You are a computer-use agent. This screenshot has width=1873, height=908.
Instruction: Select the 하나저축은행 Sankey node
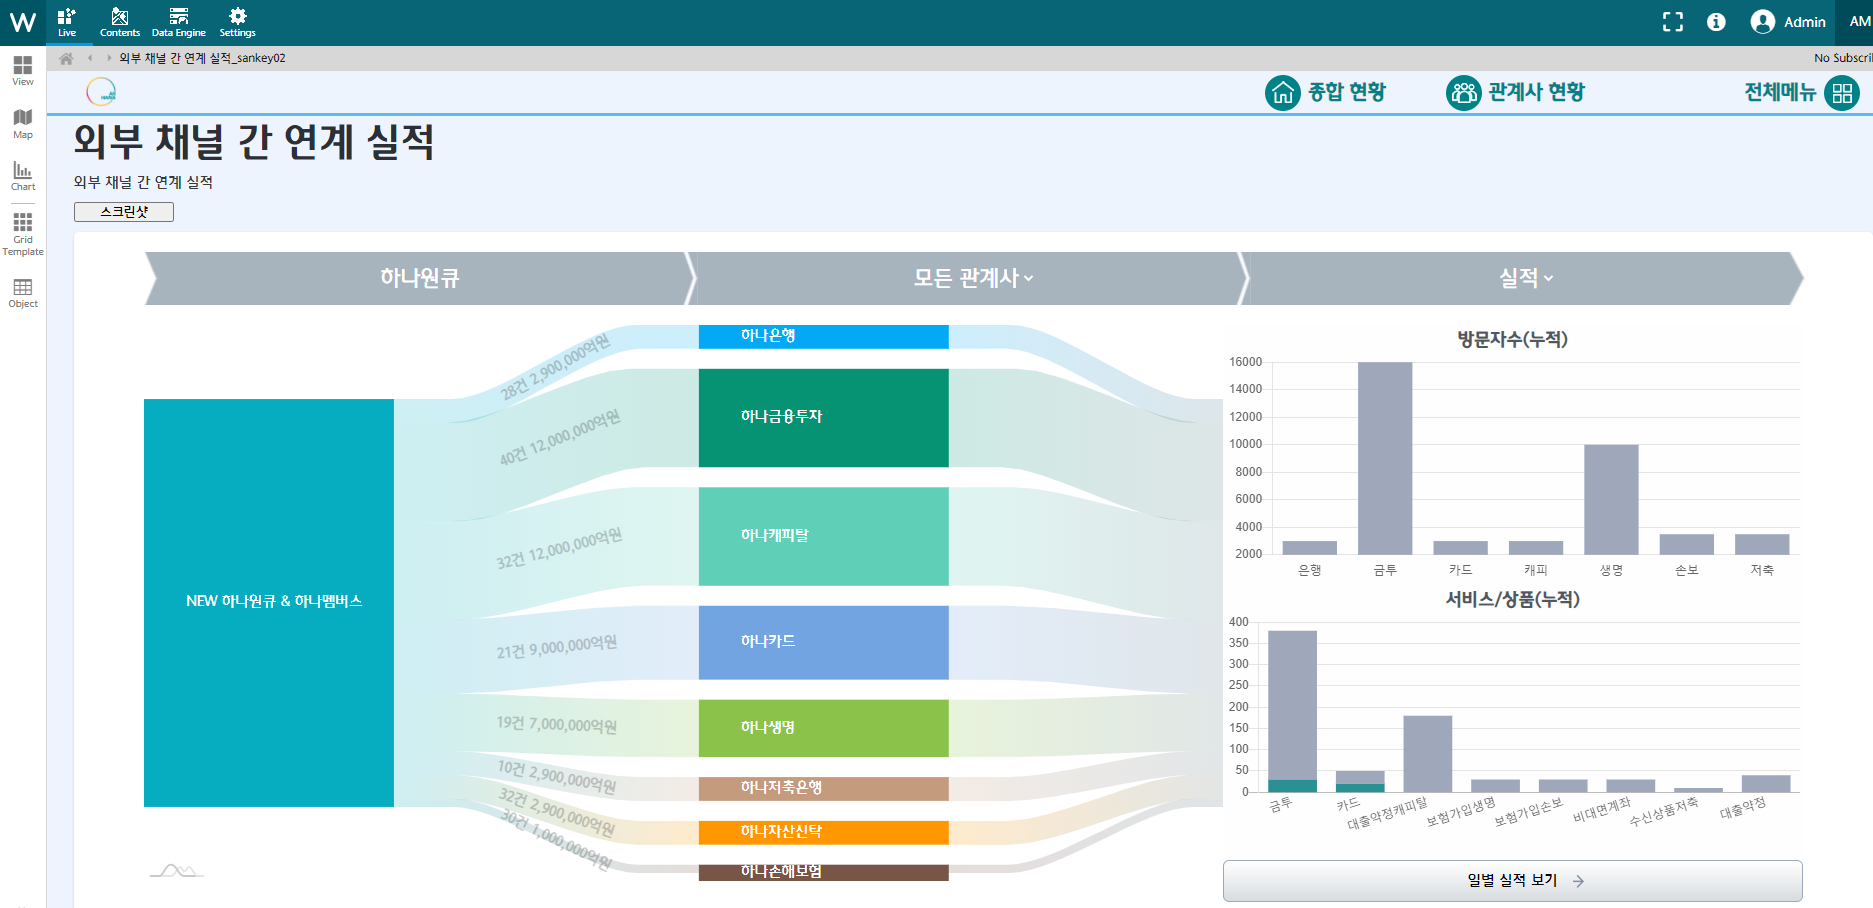[x=824, y=789]
